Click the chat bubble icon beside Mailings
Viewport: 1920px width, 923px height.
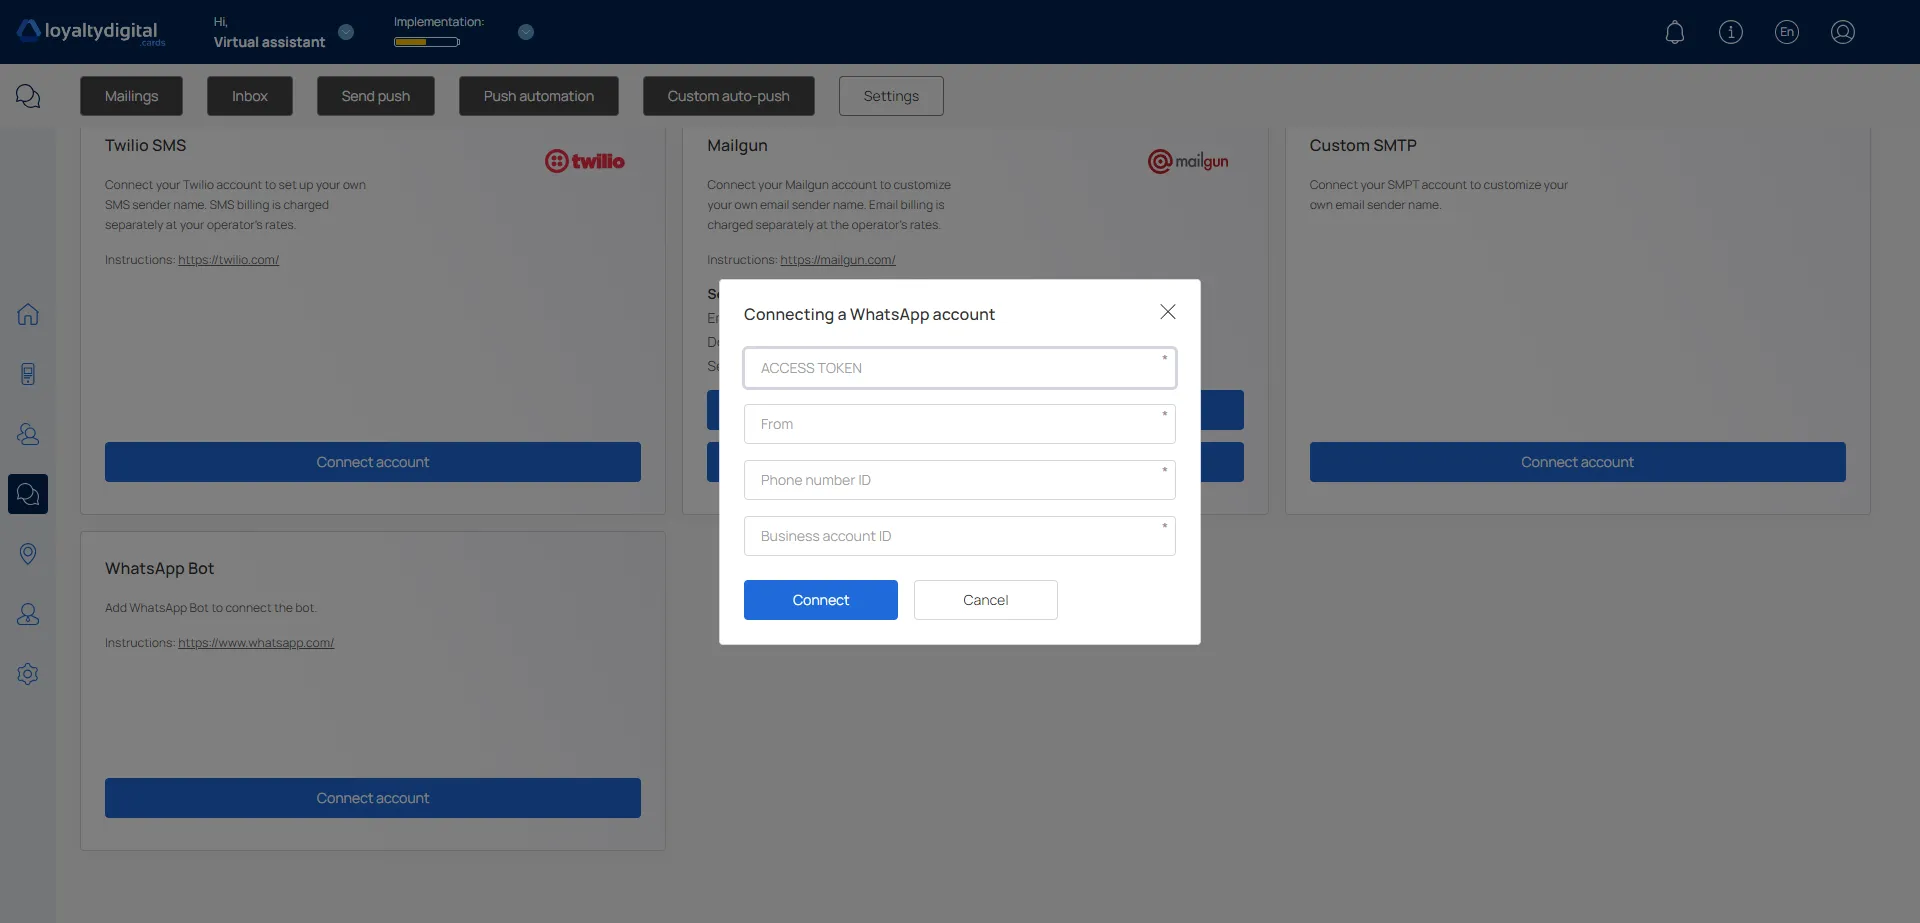[x=28, y=96]
